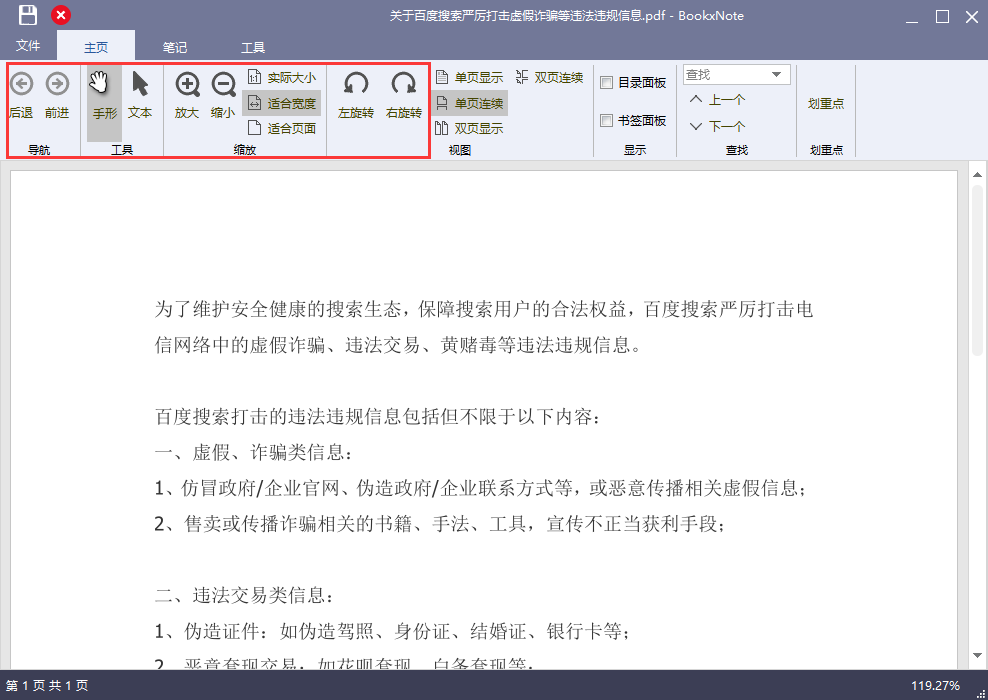This screenshot has height=700, width=988.
Task: Click the 第 1 页 共 1 页 status text
Action: (47, 686)
